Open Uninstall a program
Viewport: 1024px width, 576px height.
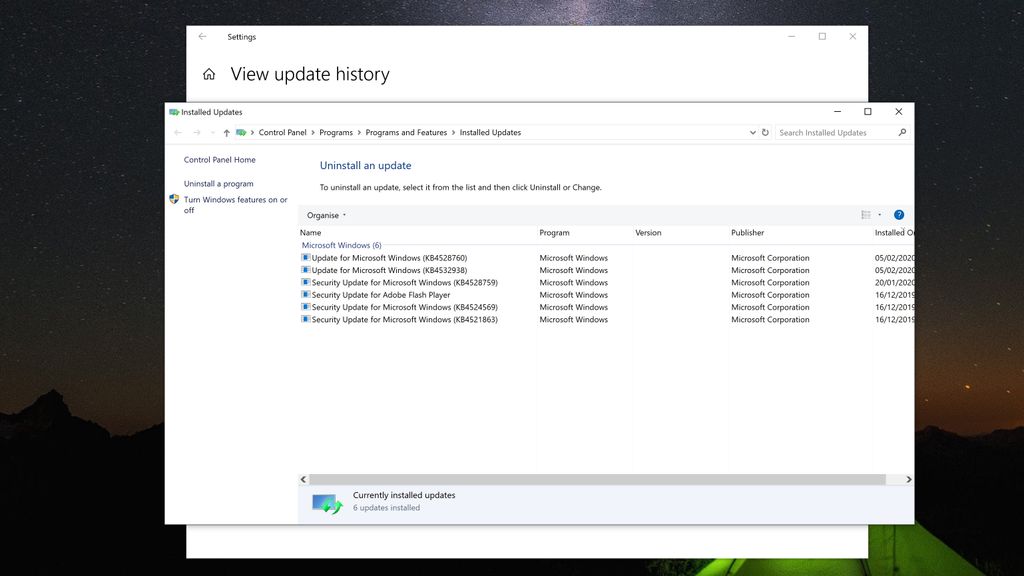pos(218,183)
